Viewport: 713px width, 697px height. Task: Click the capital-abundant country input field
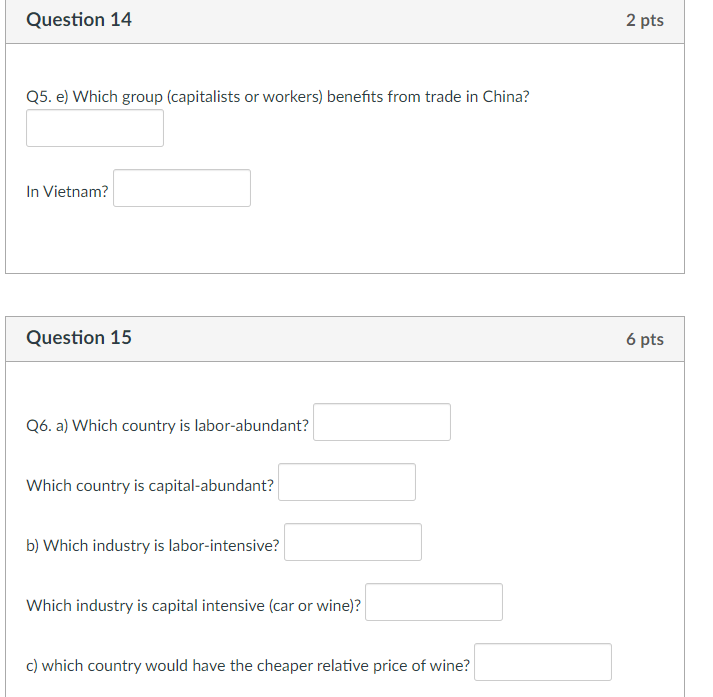tap(346, 482)
